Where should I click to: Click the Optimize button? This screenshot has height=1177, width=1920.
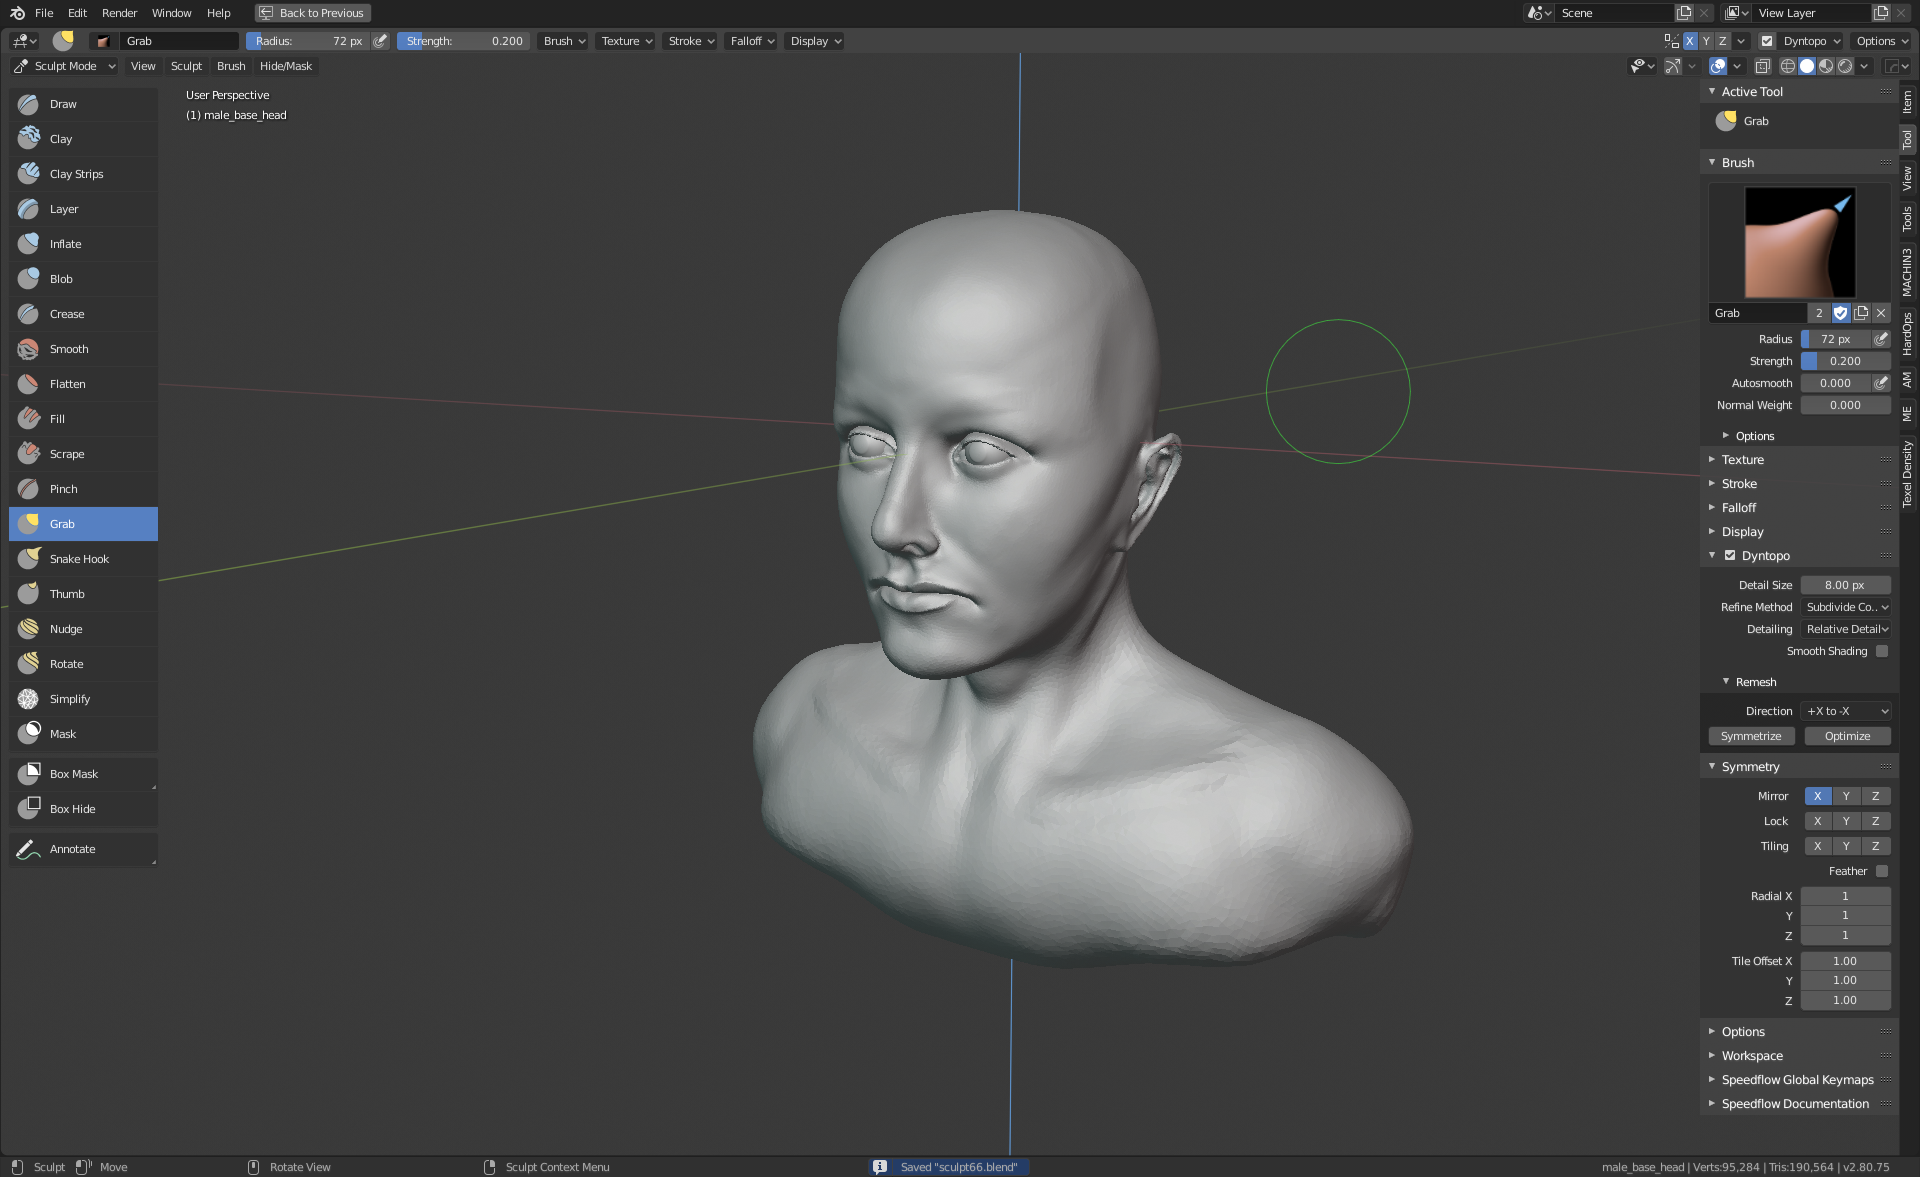[1847, 736]
